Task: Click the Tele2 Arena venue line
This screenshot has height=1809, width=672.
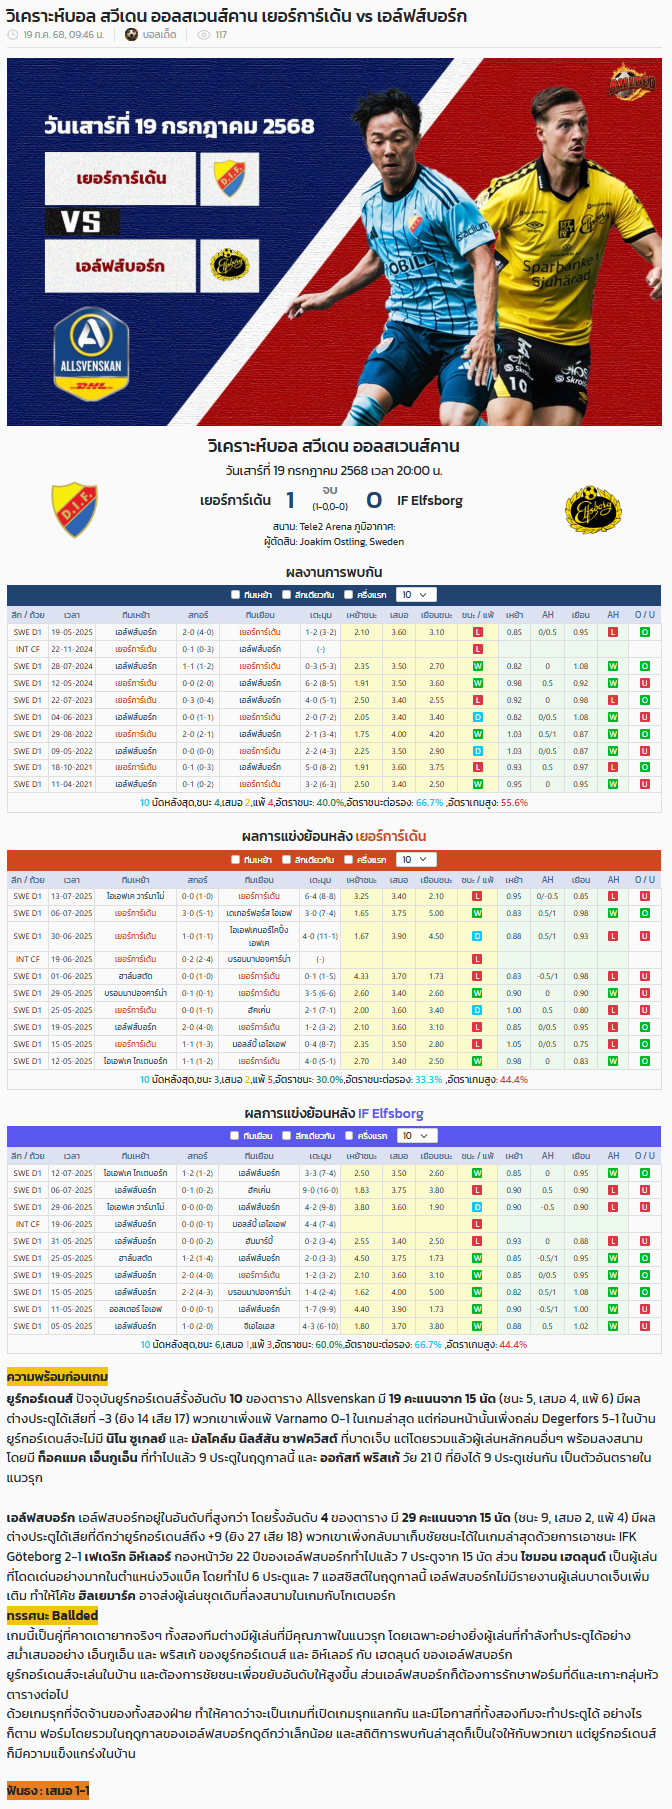Action: 334,526
